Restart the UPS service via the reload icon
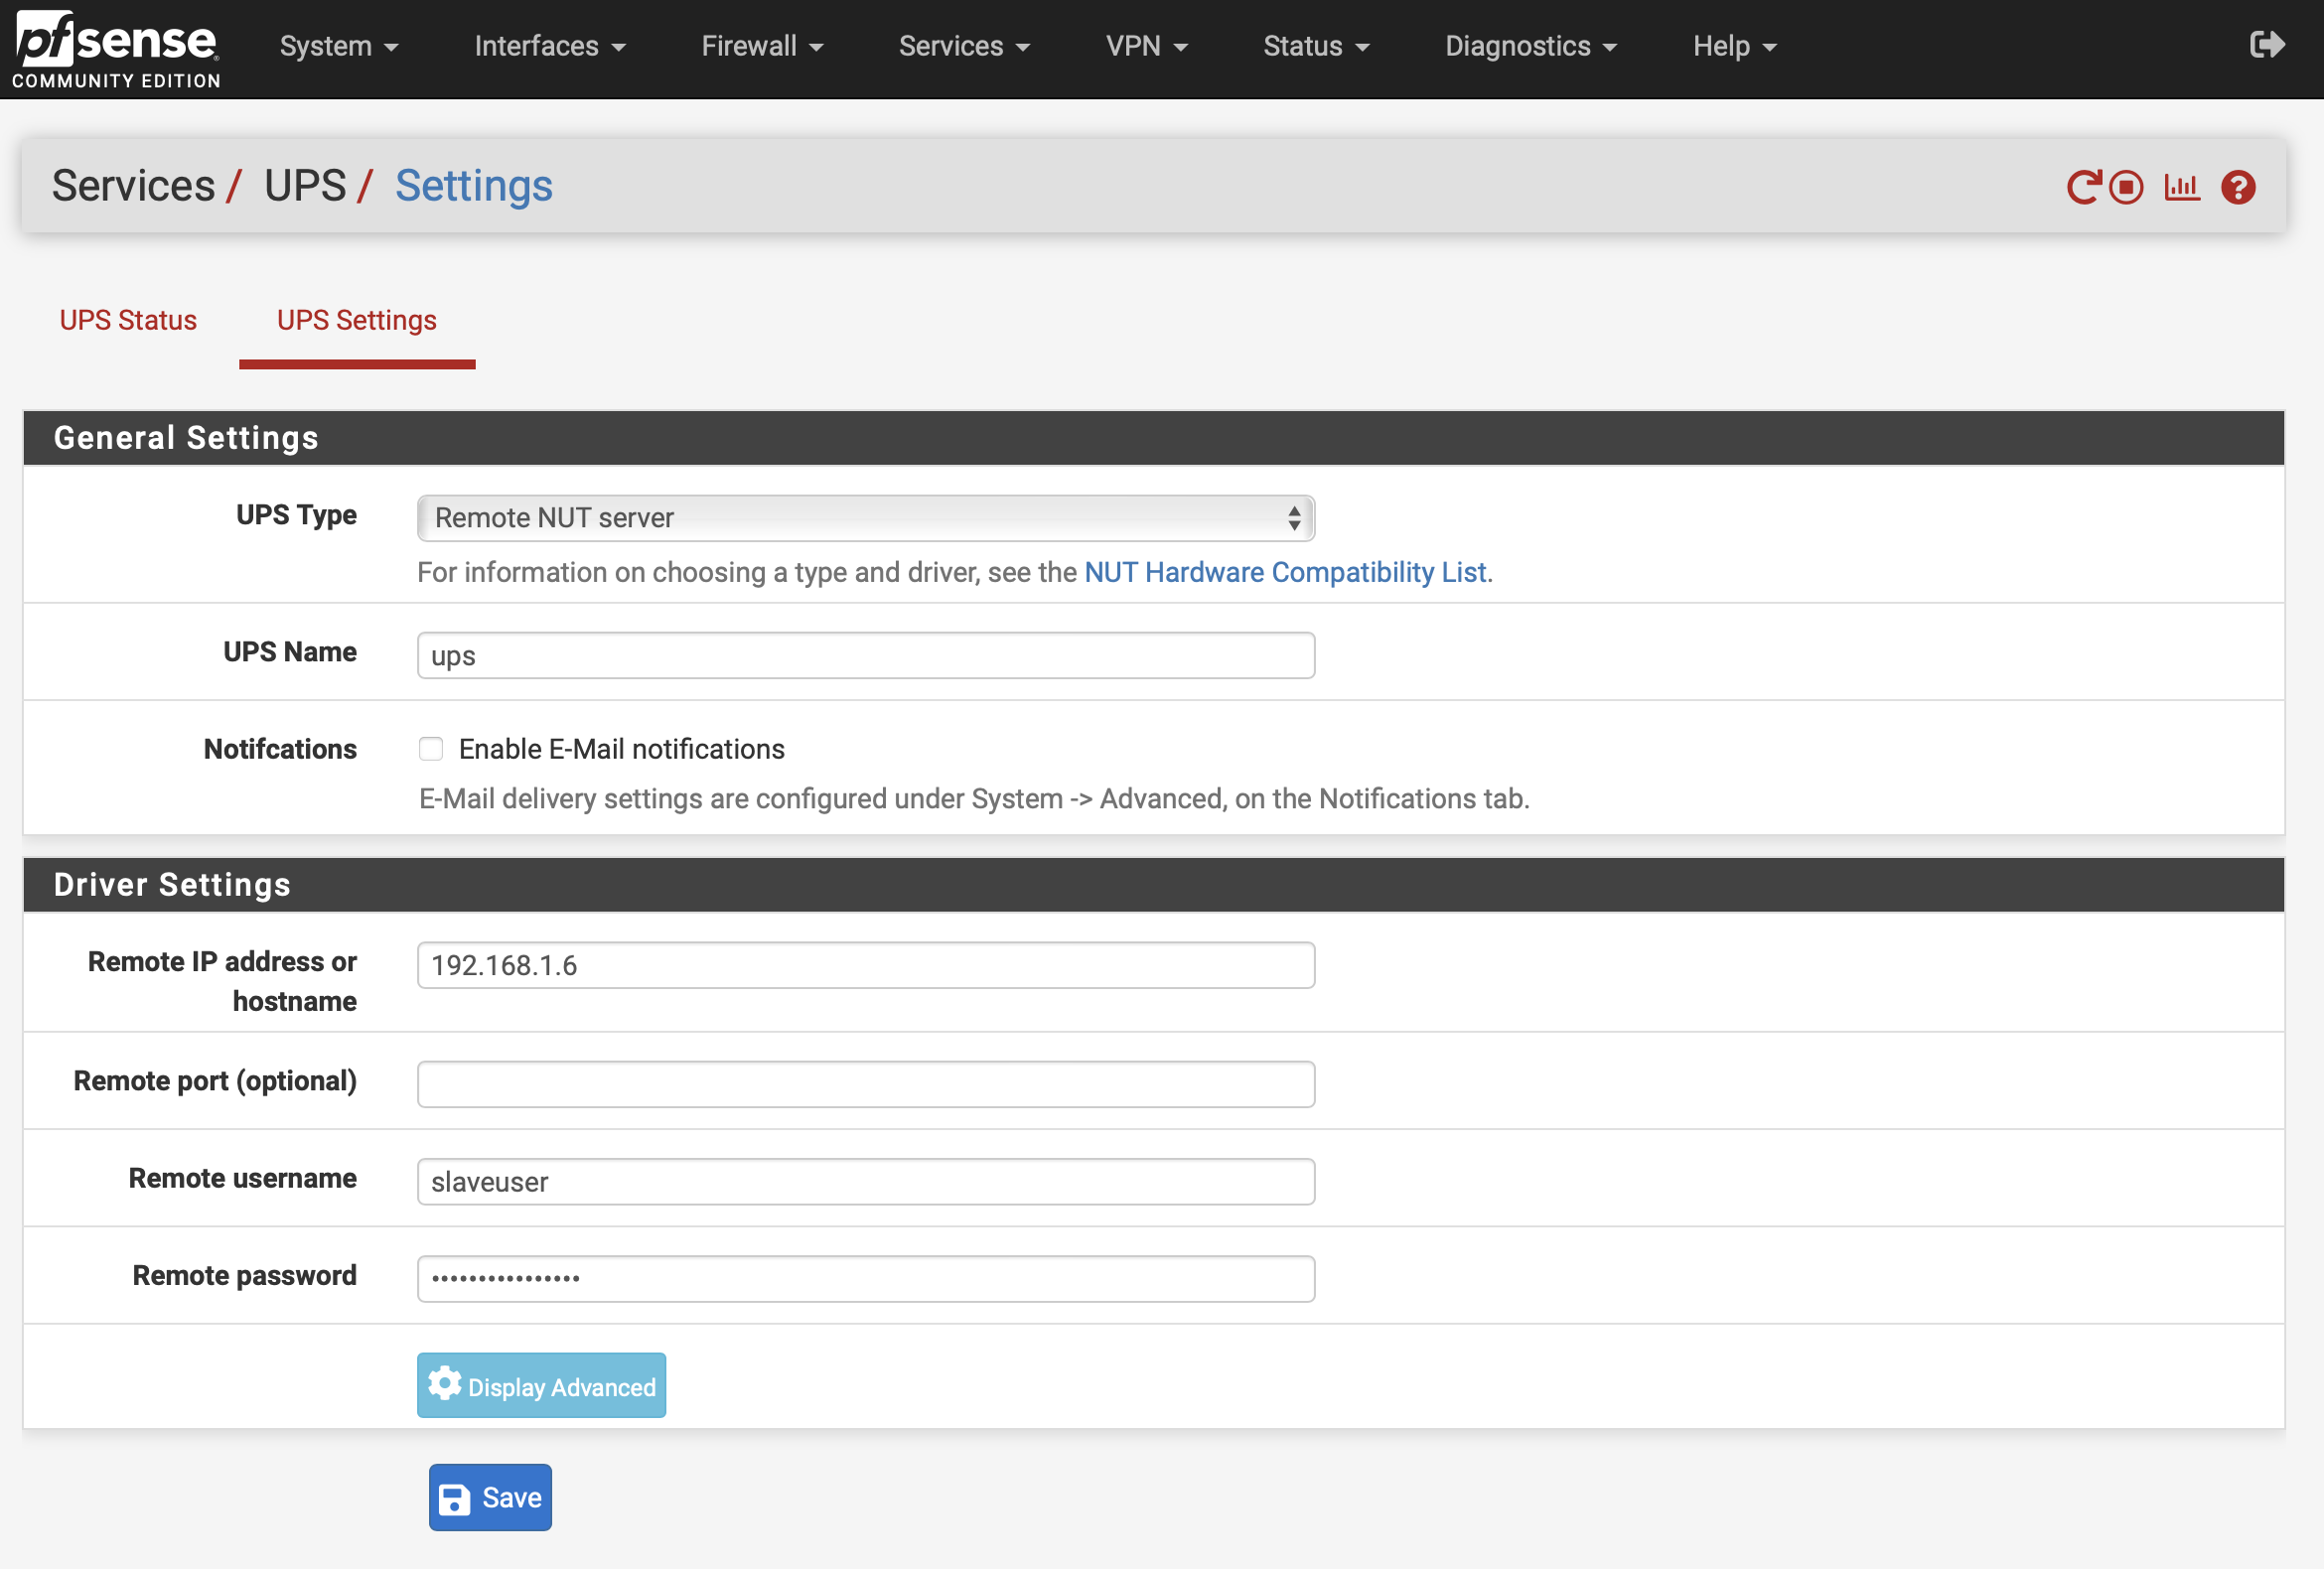2324x1569 pixels. (x=2084, y=187)
